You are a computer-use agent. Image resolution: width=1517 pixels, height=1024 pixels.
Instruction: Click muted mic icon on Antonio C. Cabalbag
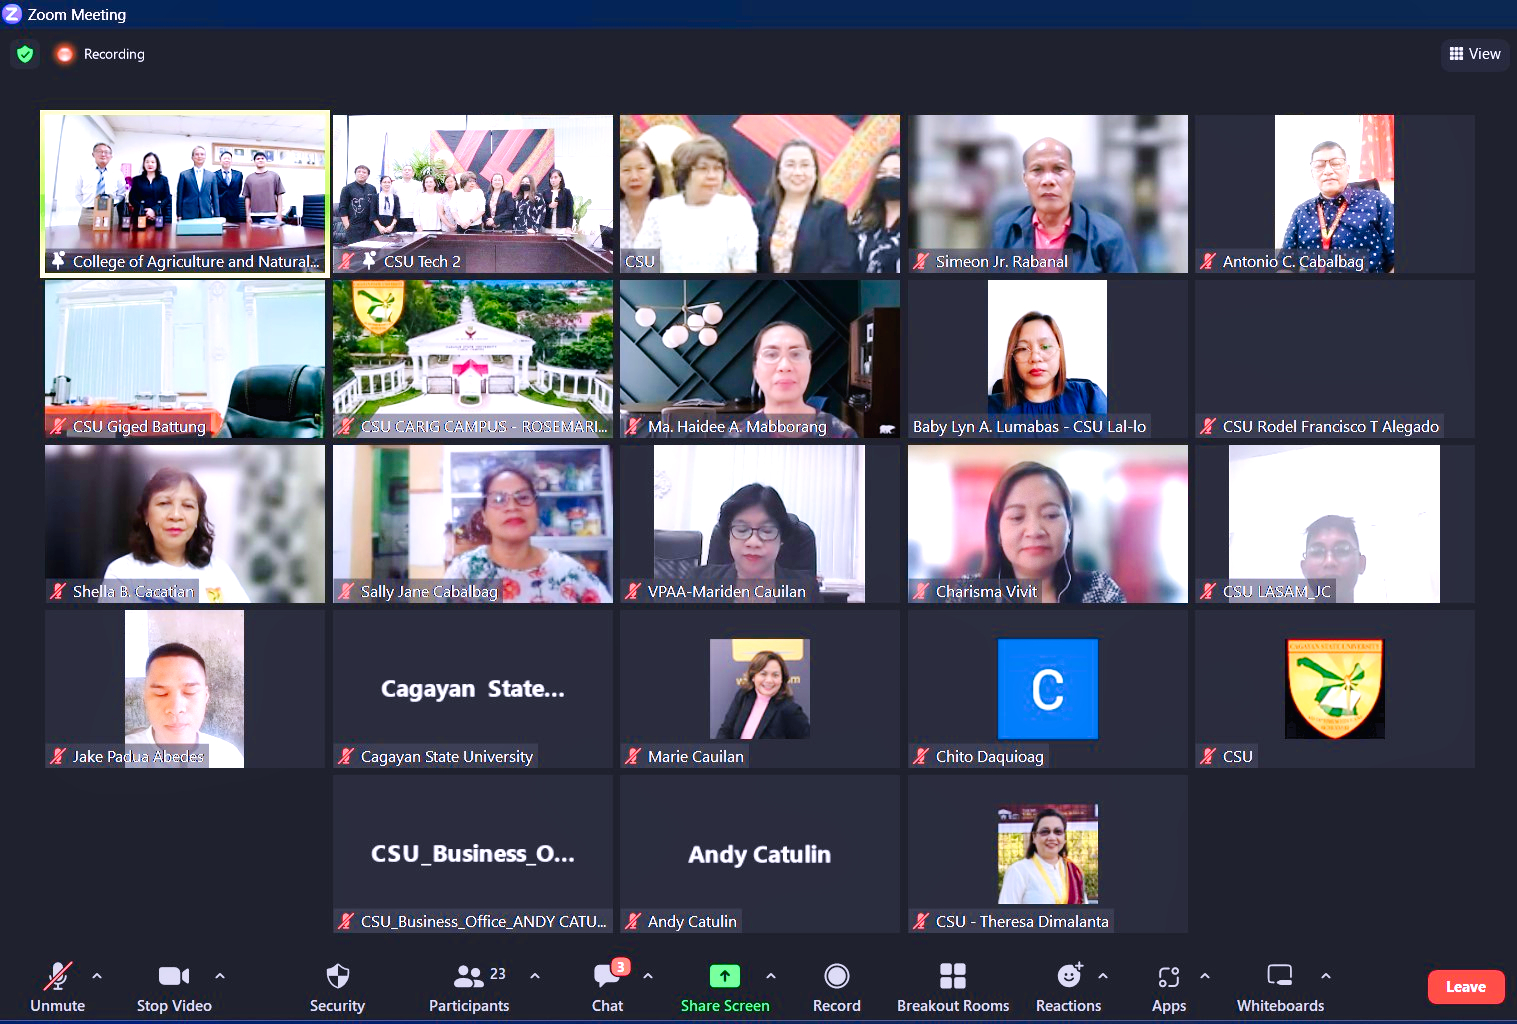click(1208, 262)
